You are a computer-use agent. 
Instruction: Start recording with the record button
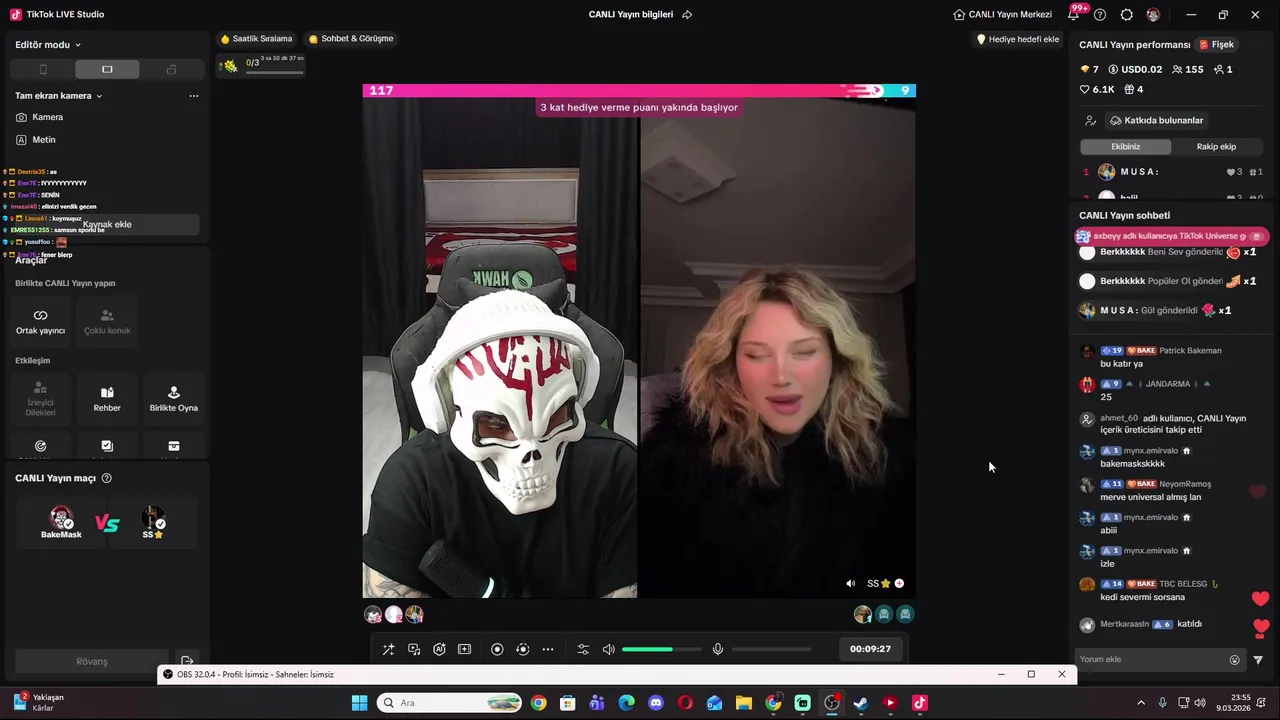[497, 649]
